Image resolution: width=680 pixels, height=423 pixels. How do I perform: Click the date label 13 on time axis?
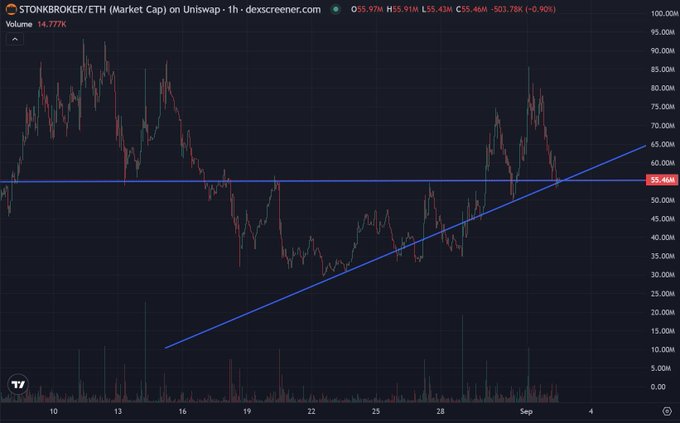point(118,411)
